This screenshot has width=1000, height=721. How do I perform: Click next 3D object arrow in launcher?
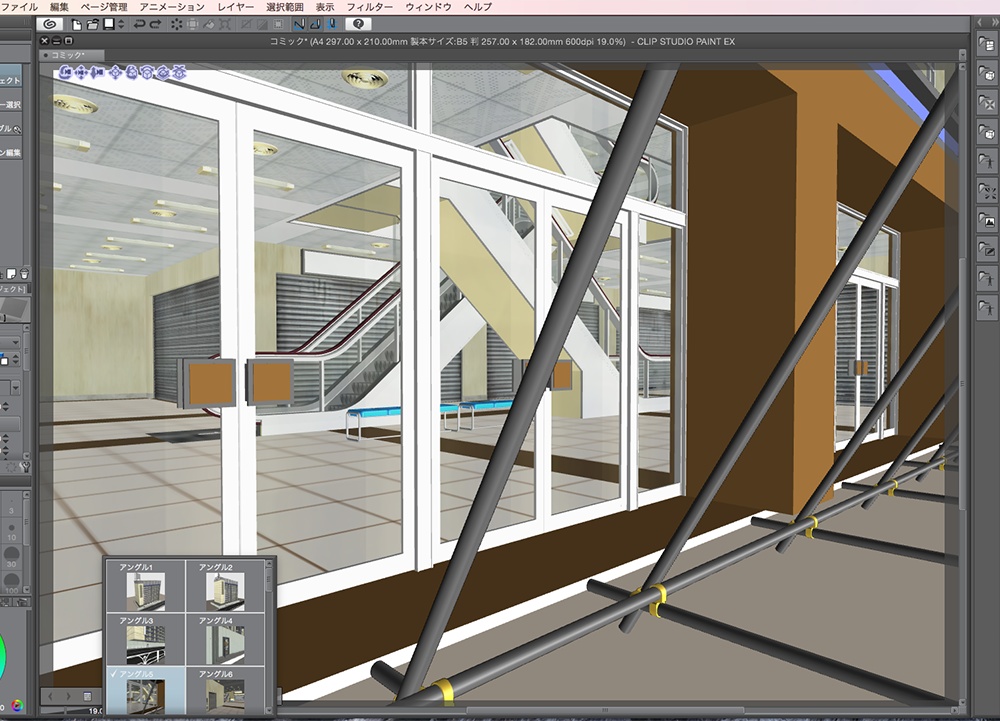click(x=68, y=696)
